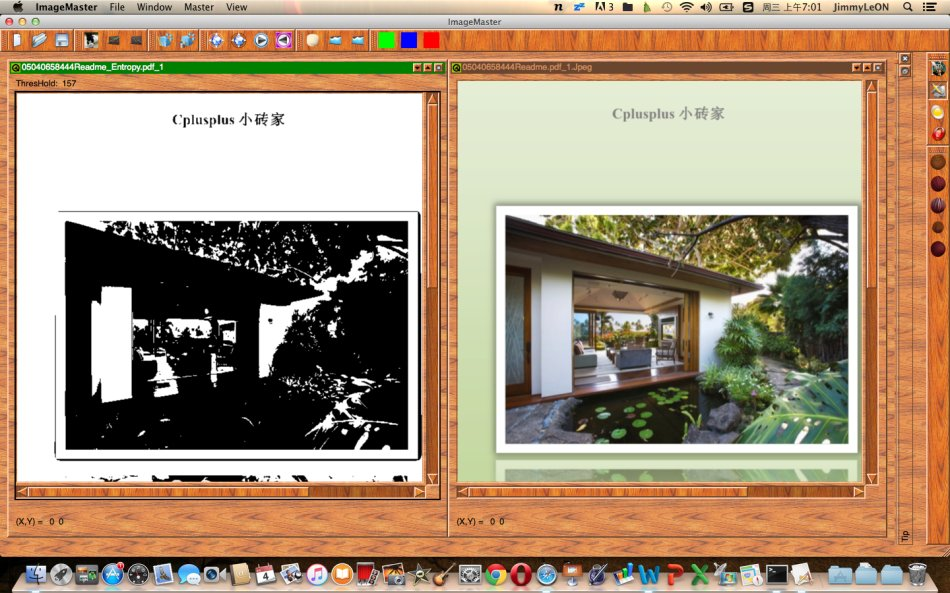Open the Master menu
Screen dimensions: 950x593
point(199,7)
